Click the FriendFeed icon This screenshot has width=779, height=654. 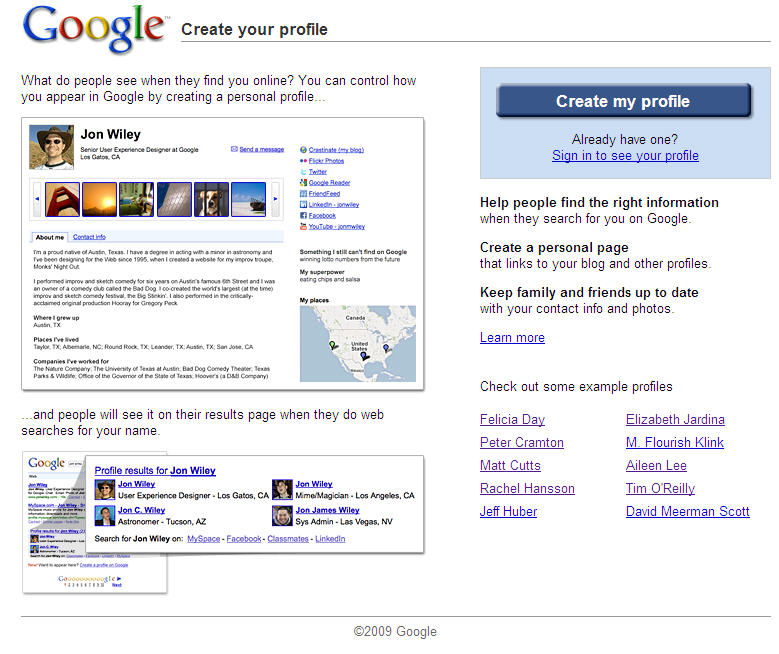(303, 193)
